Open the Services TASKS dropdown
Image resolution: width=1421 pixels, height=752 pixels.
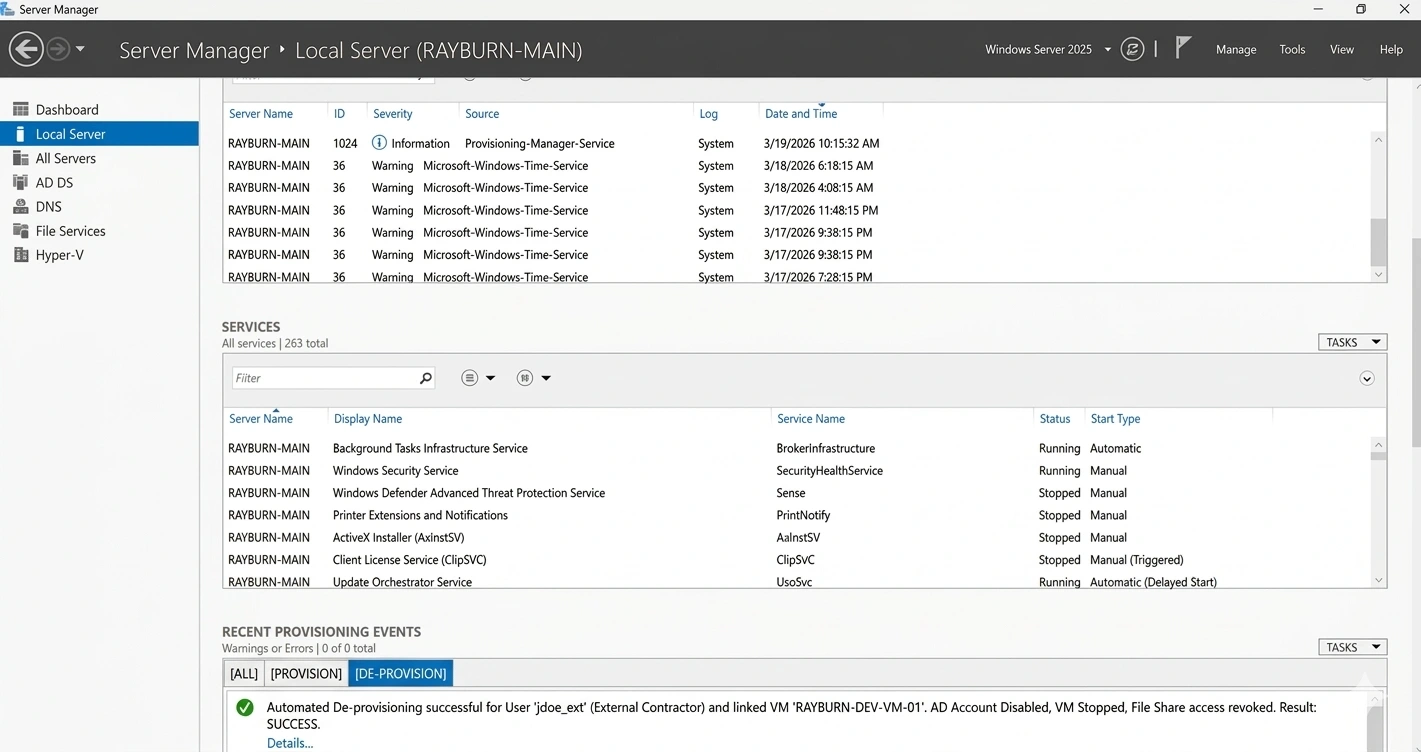(1352, 342)
